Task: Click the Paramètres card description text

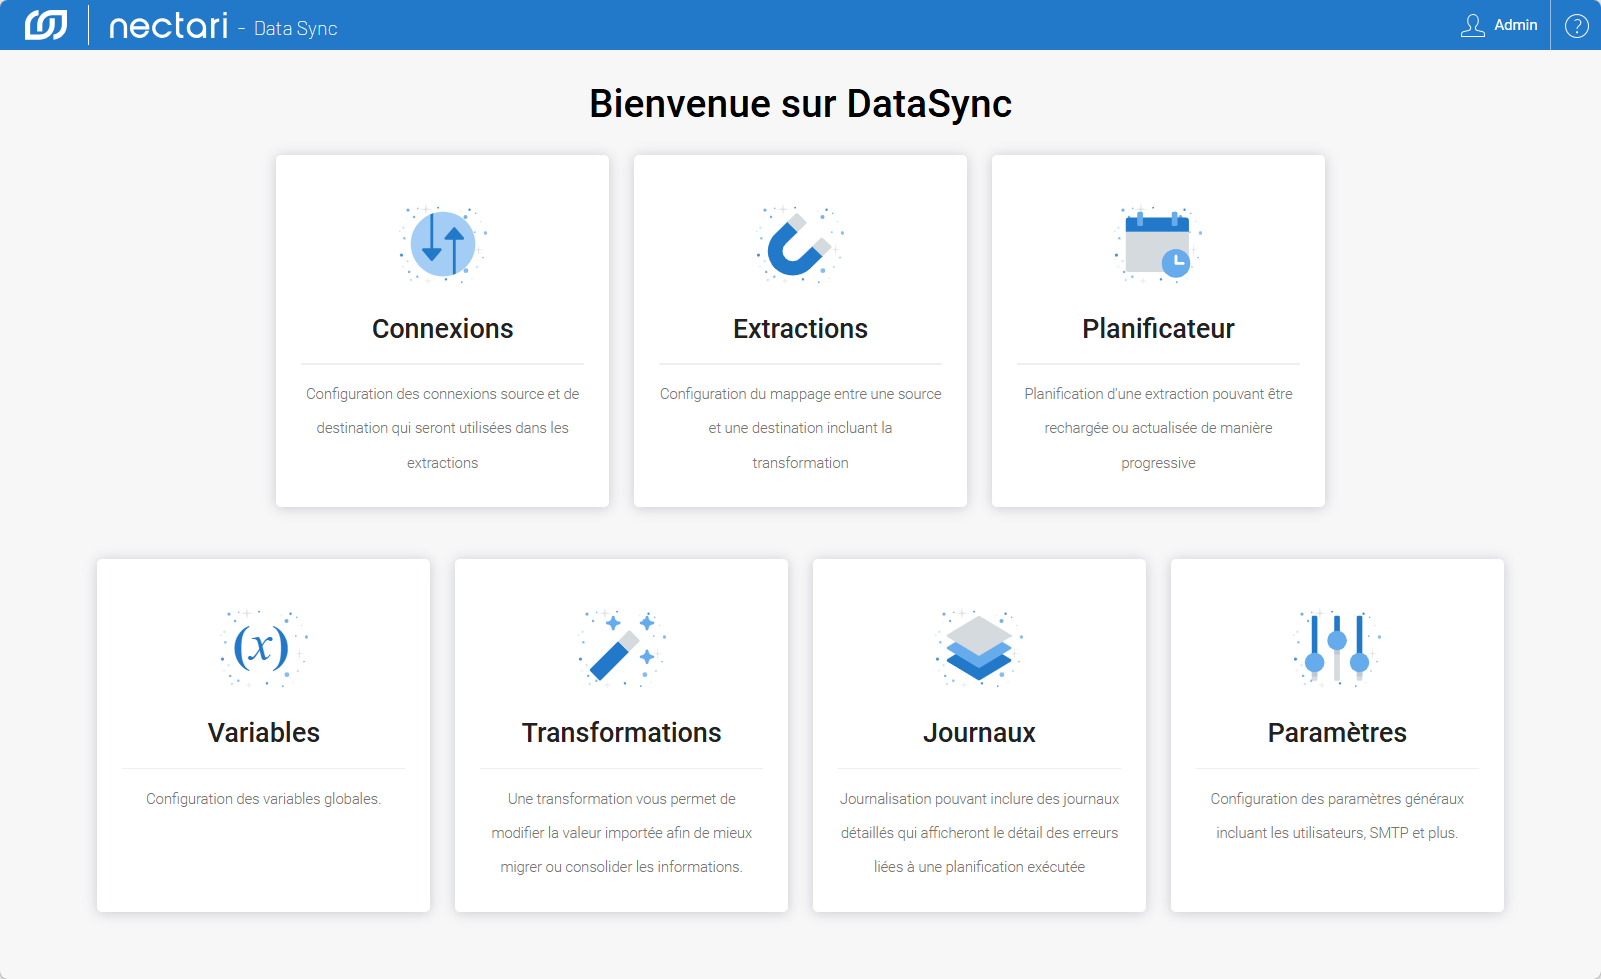Action: pyautogui.click(x=1337, y=816)
